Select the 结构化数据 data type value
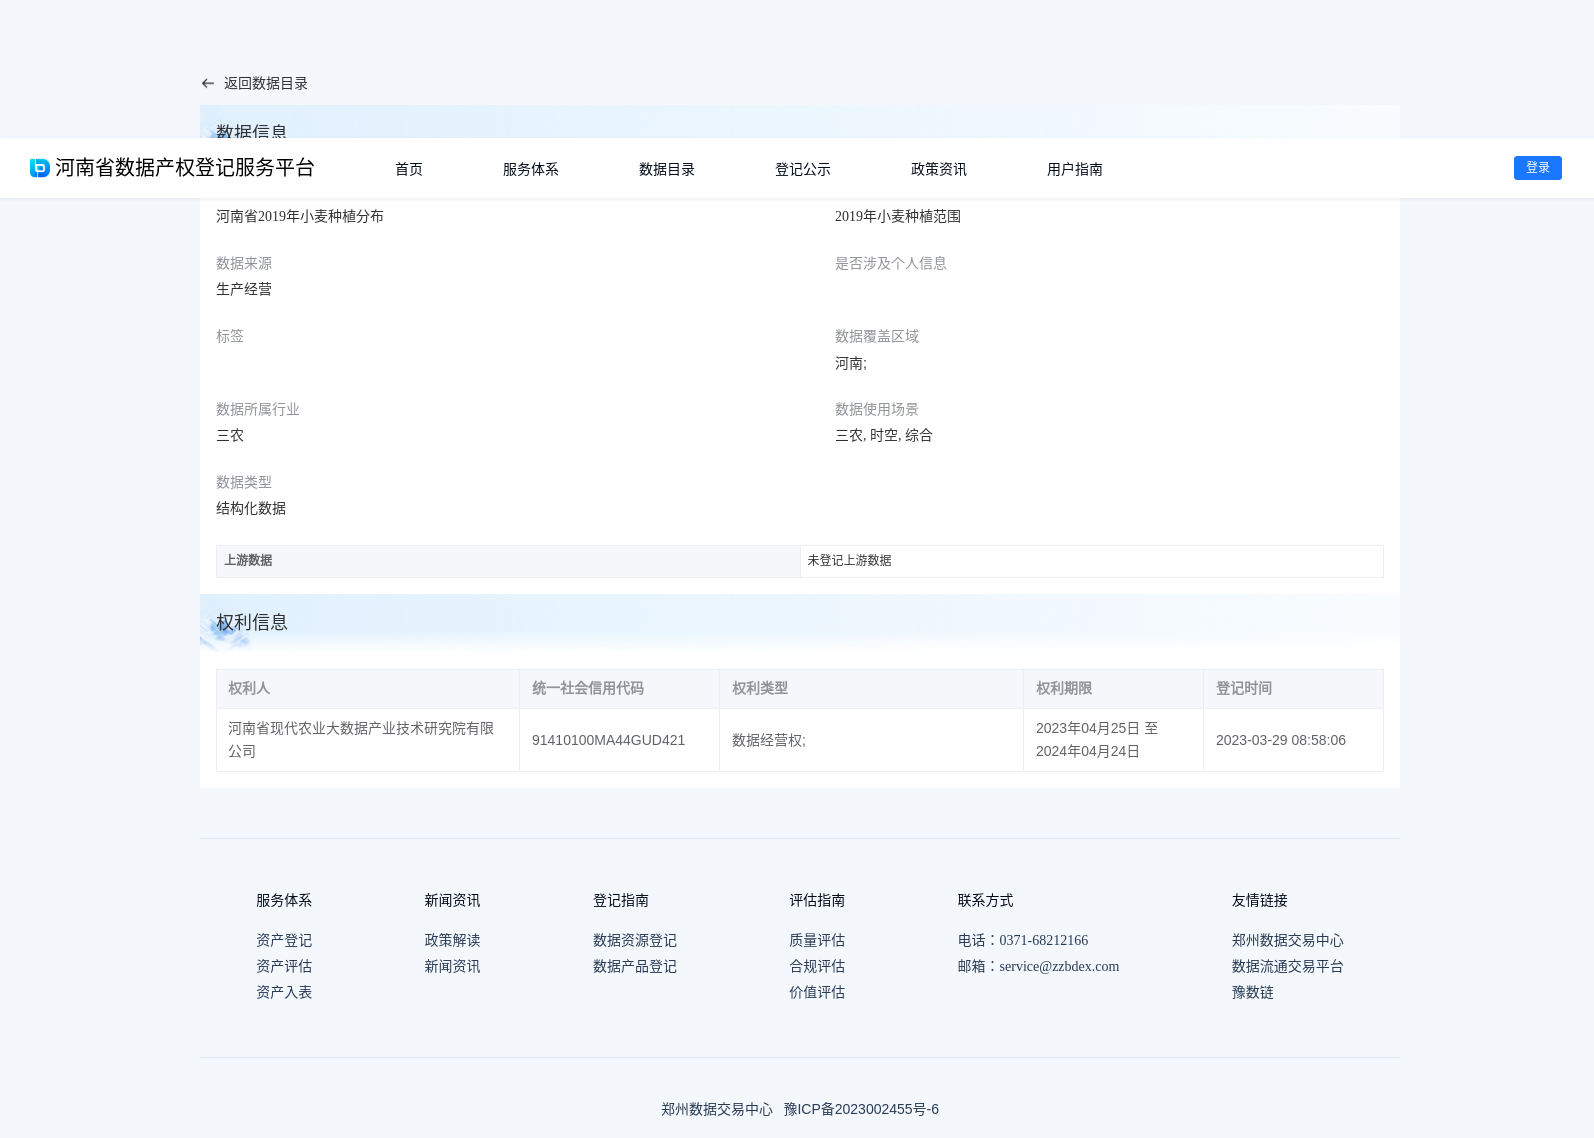This screenshot has height=1138, width=1594. click(x=251, y=508)
